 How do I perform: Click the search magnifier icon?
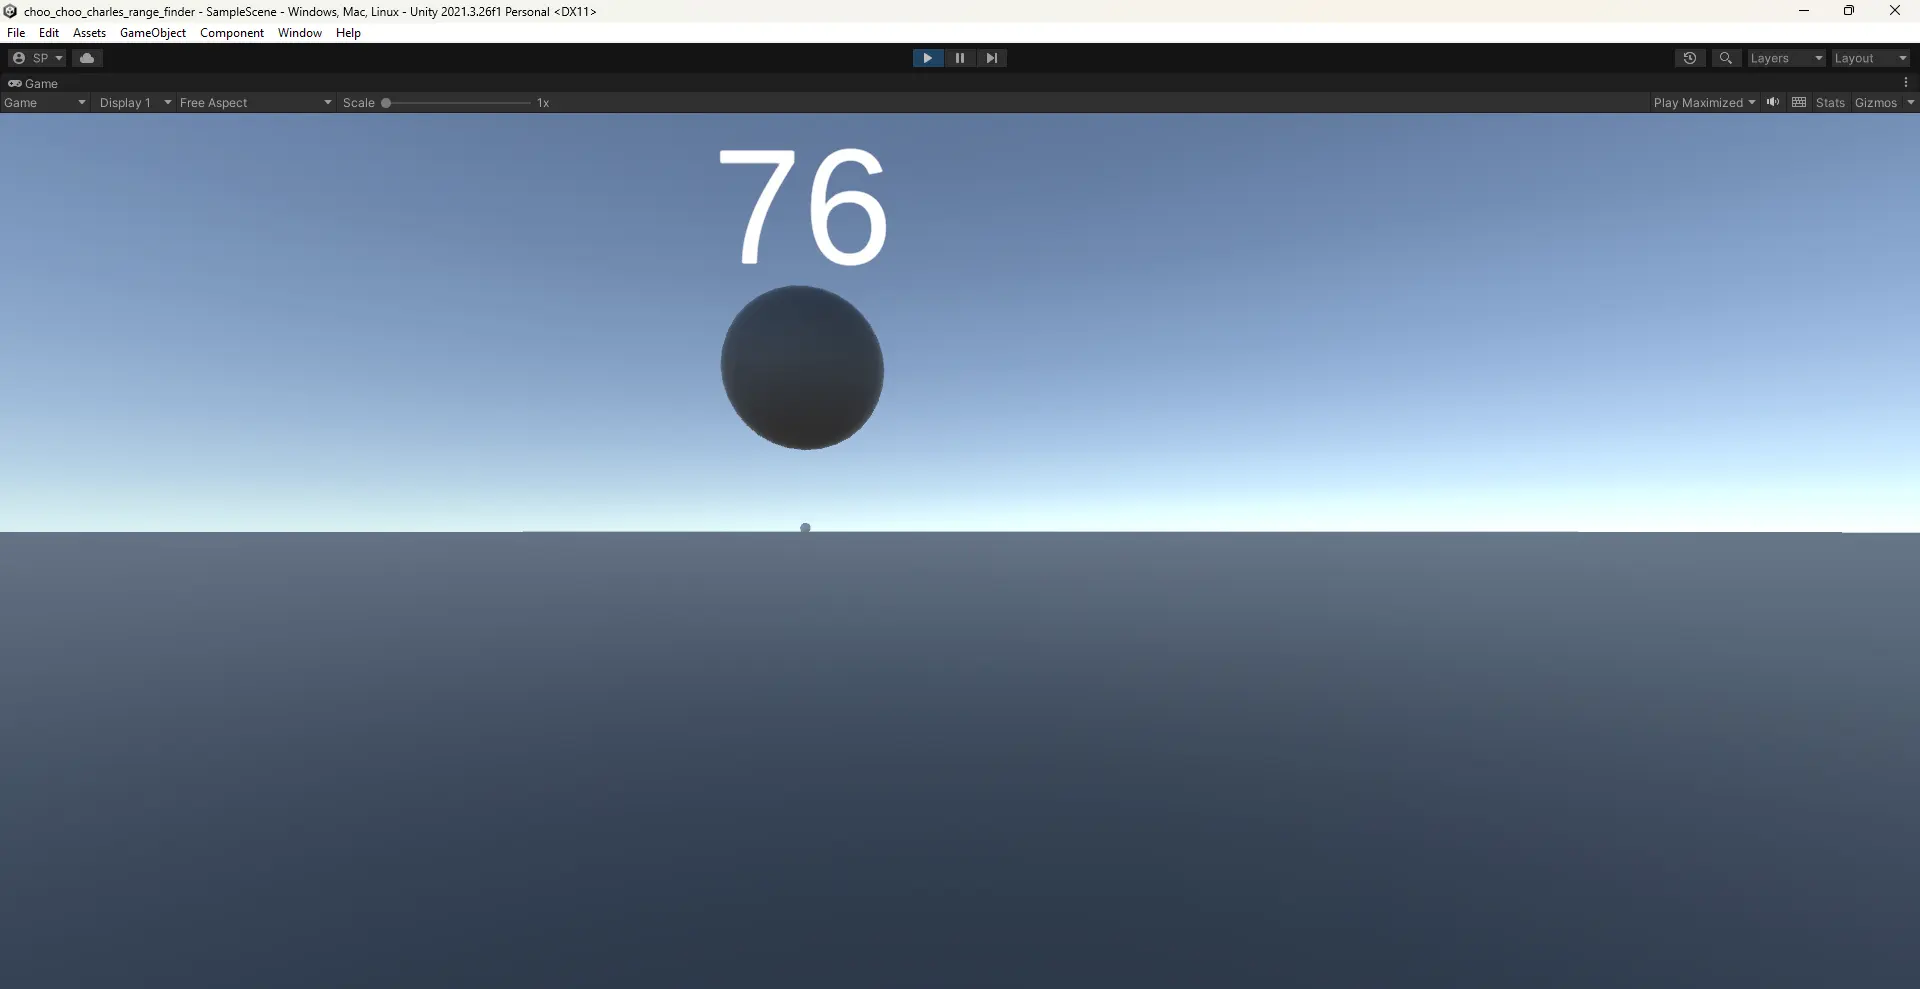tap(1725, 58)
